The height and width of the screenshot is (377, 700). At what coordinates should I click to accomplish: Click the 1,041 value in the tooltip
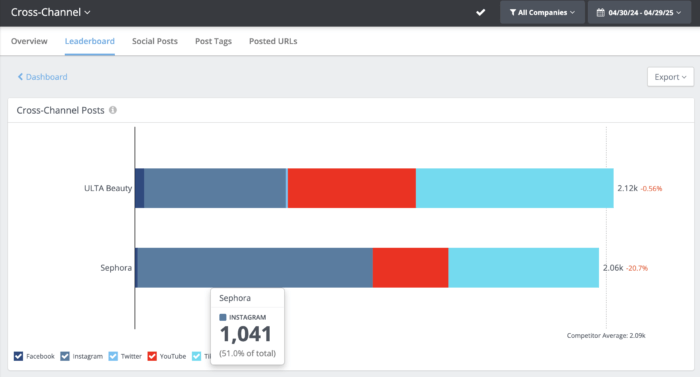coord(246,334)
